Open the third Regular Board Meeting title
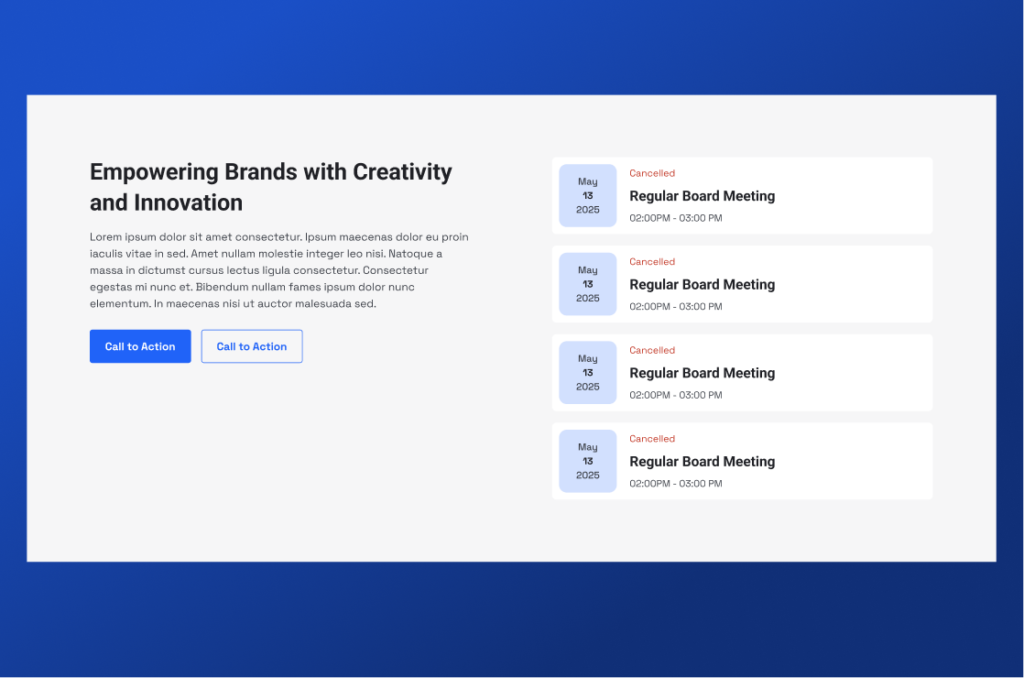This screenshot has width=1024, height=678. tap(702, 373)
